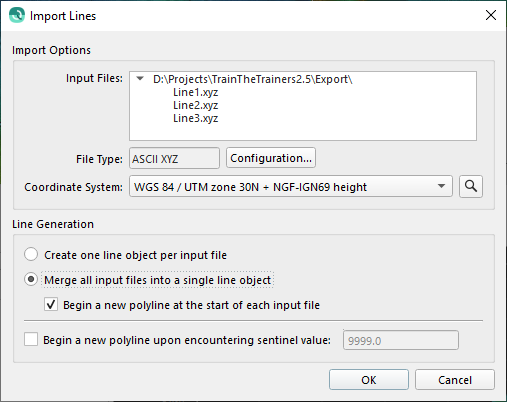Open the Coordinate System dropdown

tap(291, 186)
